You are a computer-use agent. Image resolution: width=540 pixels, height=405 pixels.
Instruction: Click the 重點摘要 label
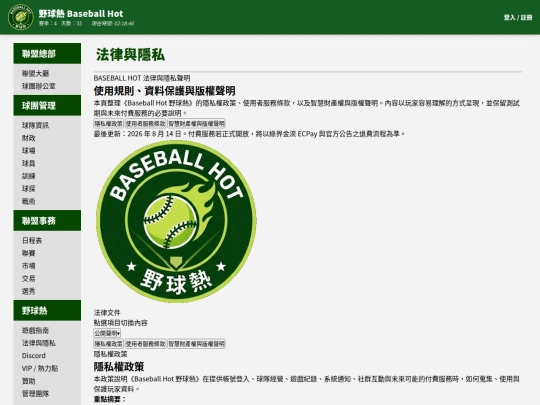tap(110, 399)
